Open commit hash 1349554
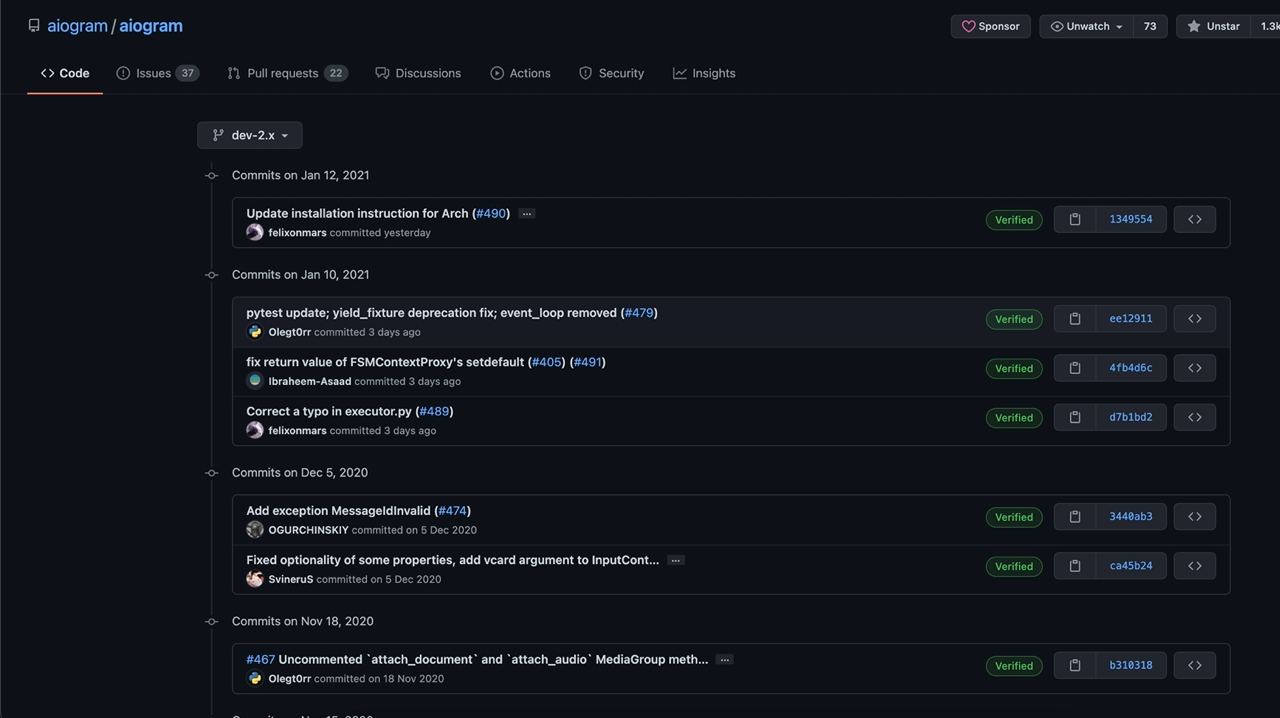 1131,219
